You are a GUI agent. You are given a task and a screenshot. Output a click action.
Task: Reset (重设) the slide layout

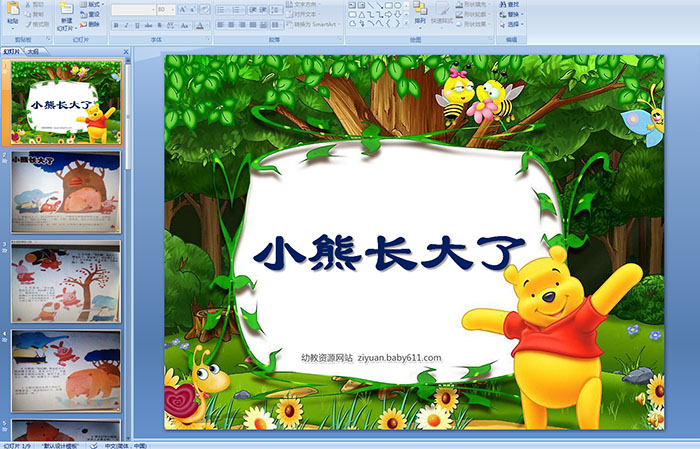coord(90,14)
